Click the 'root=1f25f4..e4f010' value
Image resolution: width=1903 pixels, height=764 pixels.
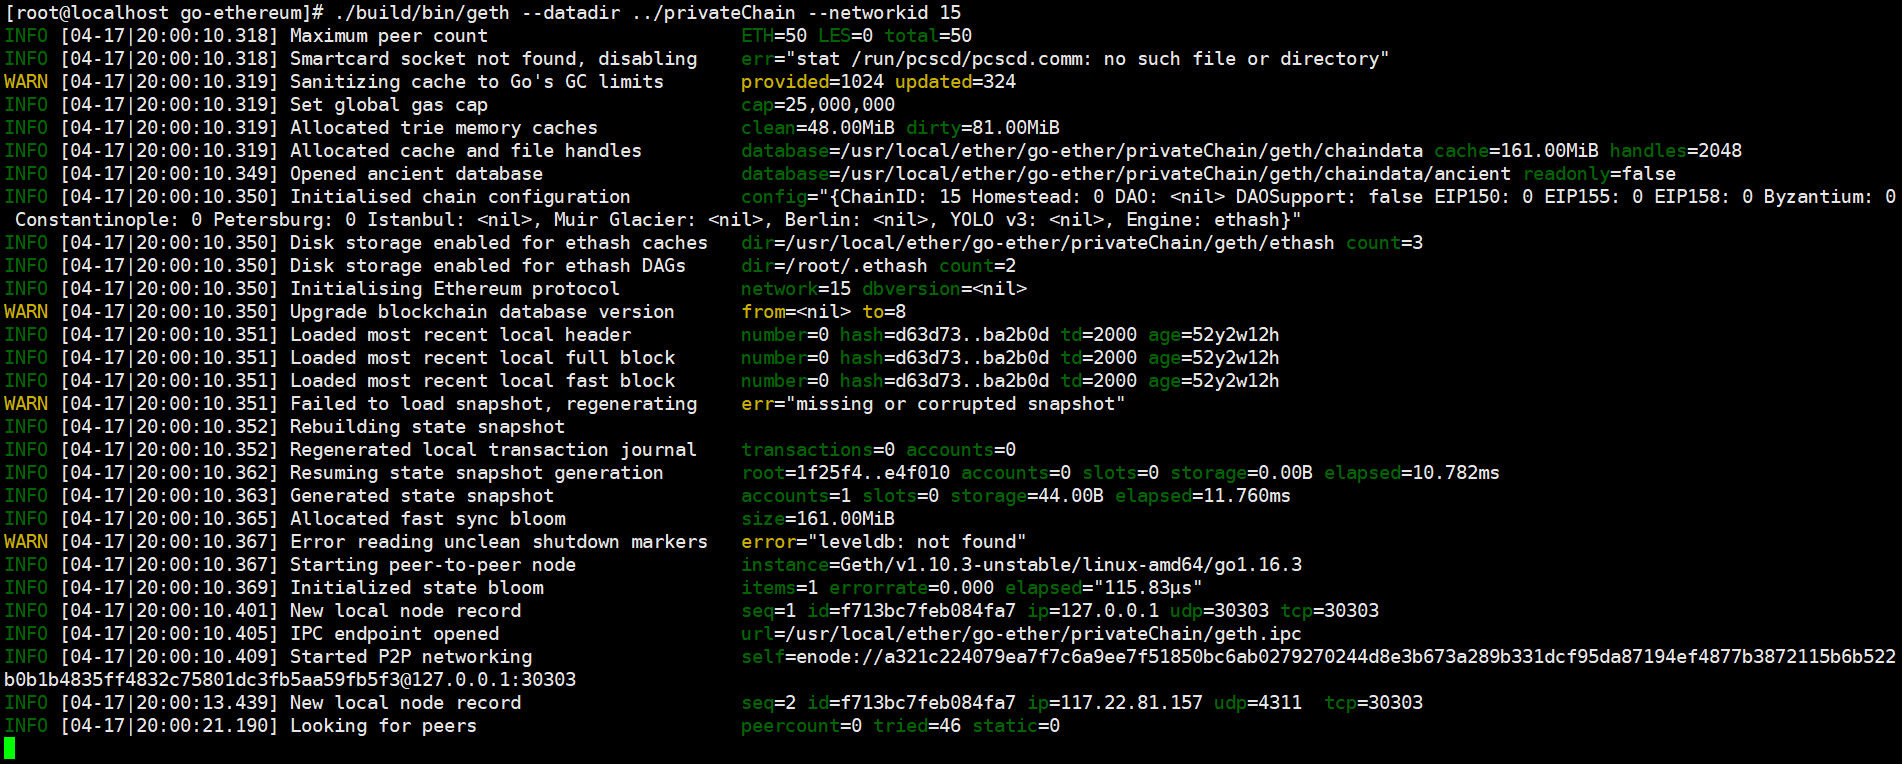pos(845,473)
